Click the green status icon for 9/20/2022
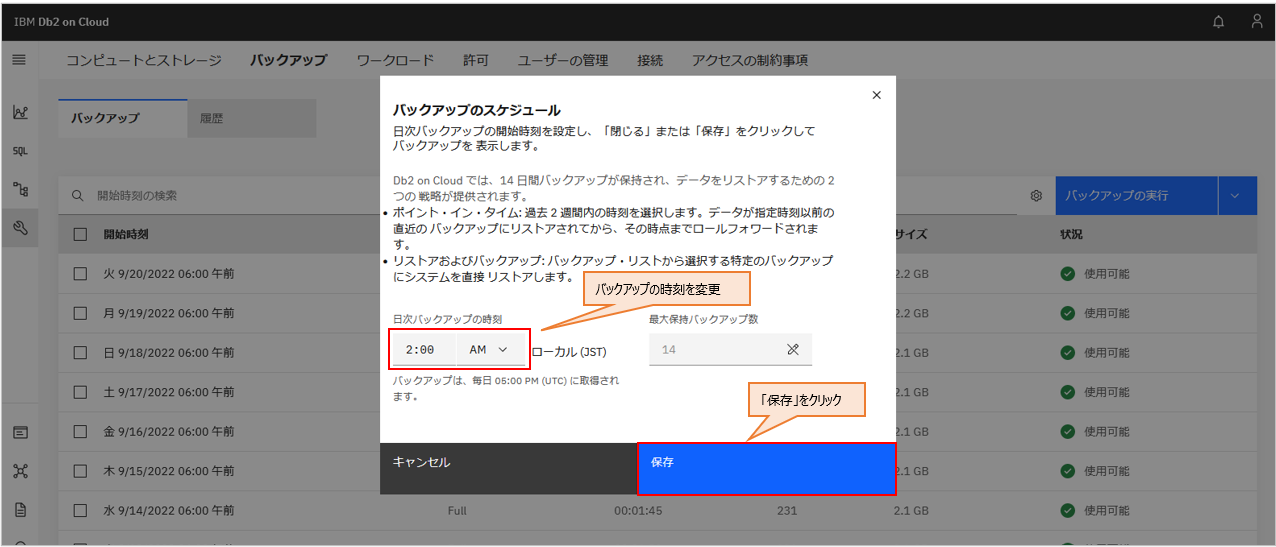 (x=1068, y=273)
